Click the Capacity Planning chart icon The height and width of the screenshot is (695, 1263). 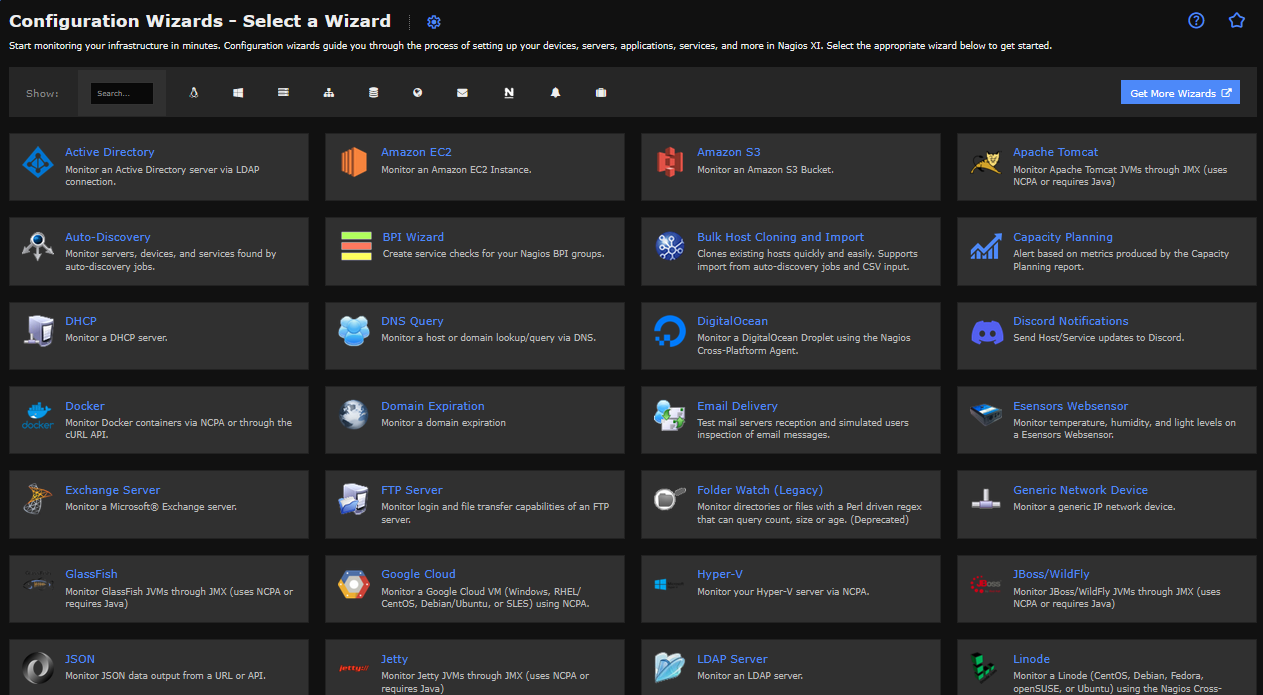coord(986,246)
